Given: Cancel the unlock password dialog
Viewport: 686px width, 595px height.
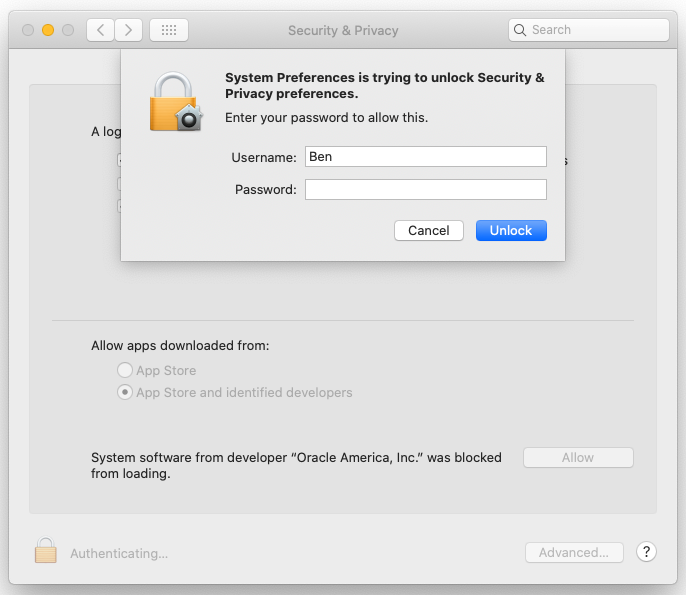Looking at the screenshot, I should [x=429, y=230].
